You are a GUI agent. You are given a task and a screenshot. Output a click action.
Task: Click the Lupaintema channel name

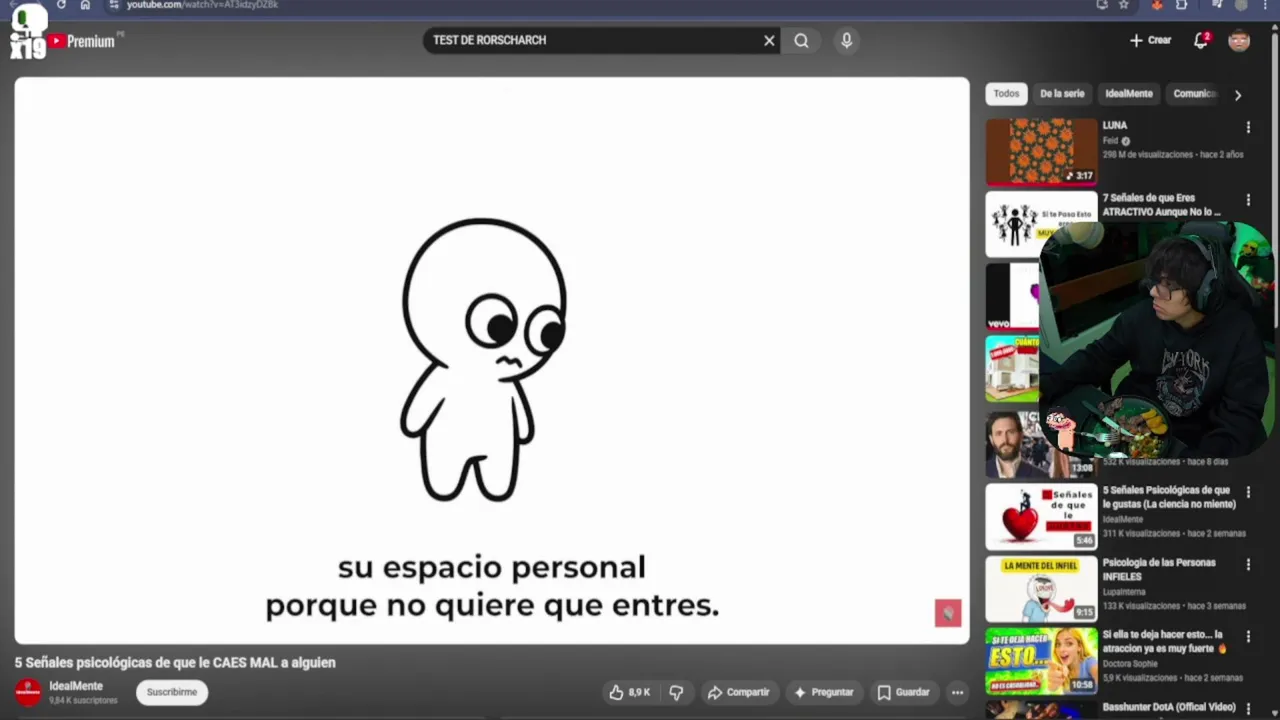click(x=1125, y=592)
